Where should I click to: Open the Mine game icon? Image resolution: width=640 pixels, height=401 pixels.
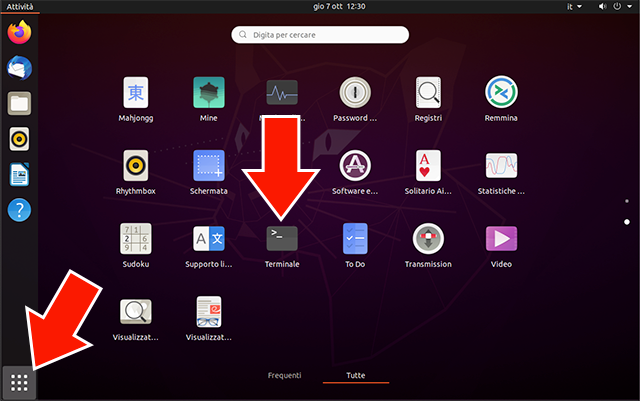pos(209,94)
